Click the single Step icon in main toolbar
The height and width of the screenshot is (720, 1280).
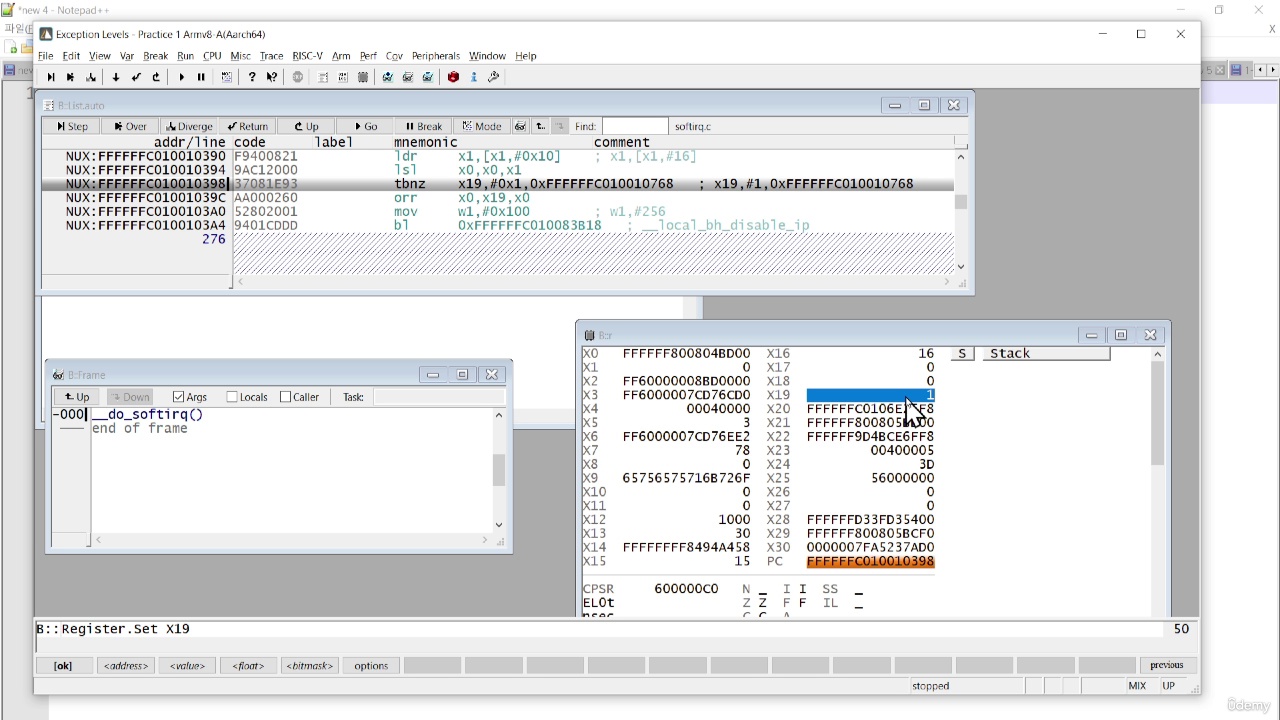tap(51, 77)
